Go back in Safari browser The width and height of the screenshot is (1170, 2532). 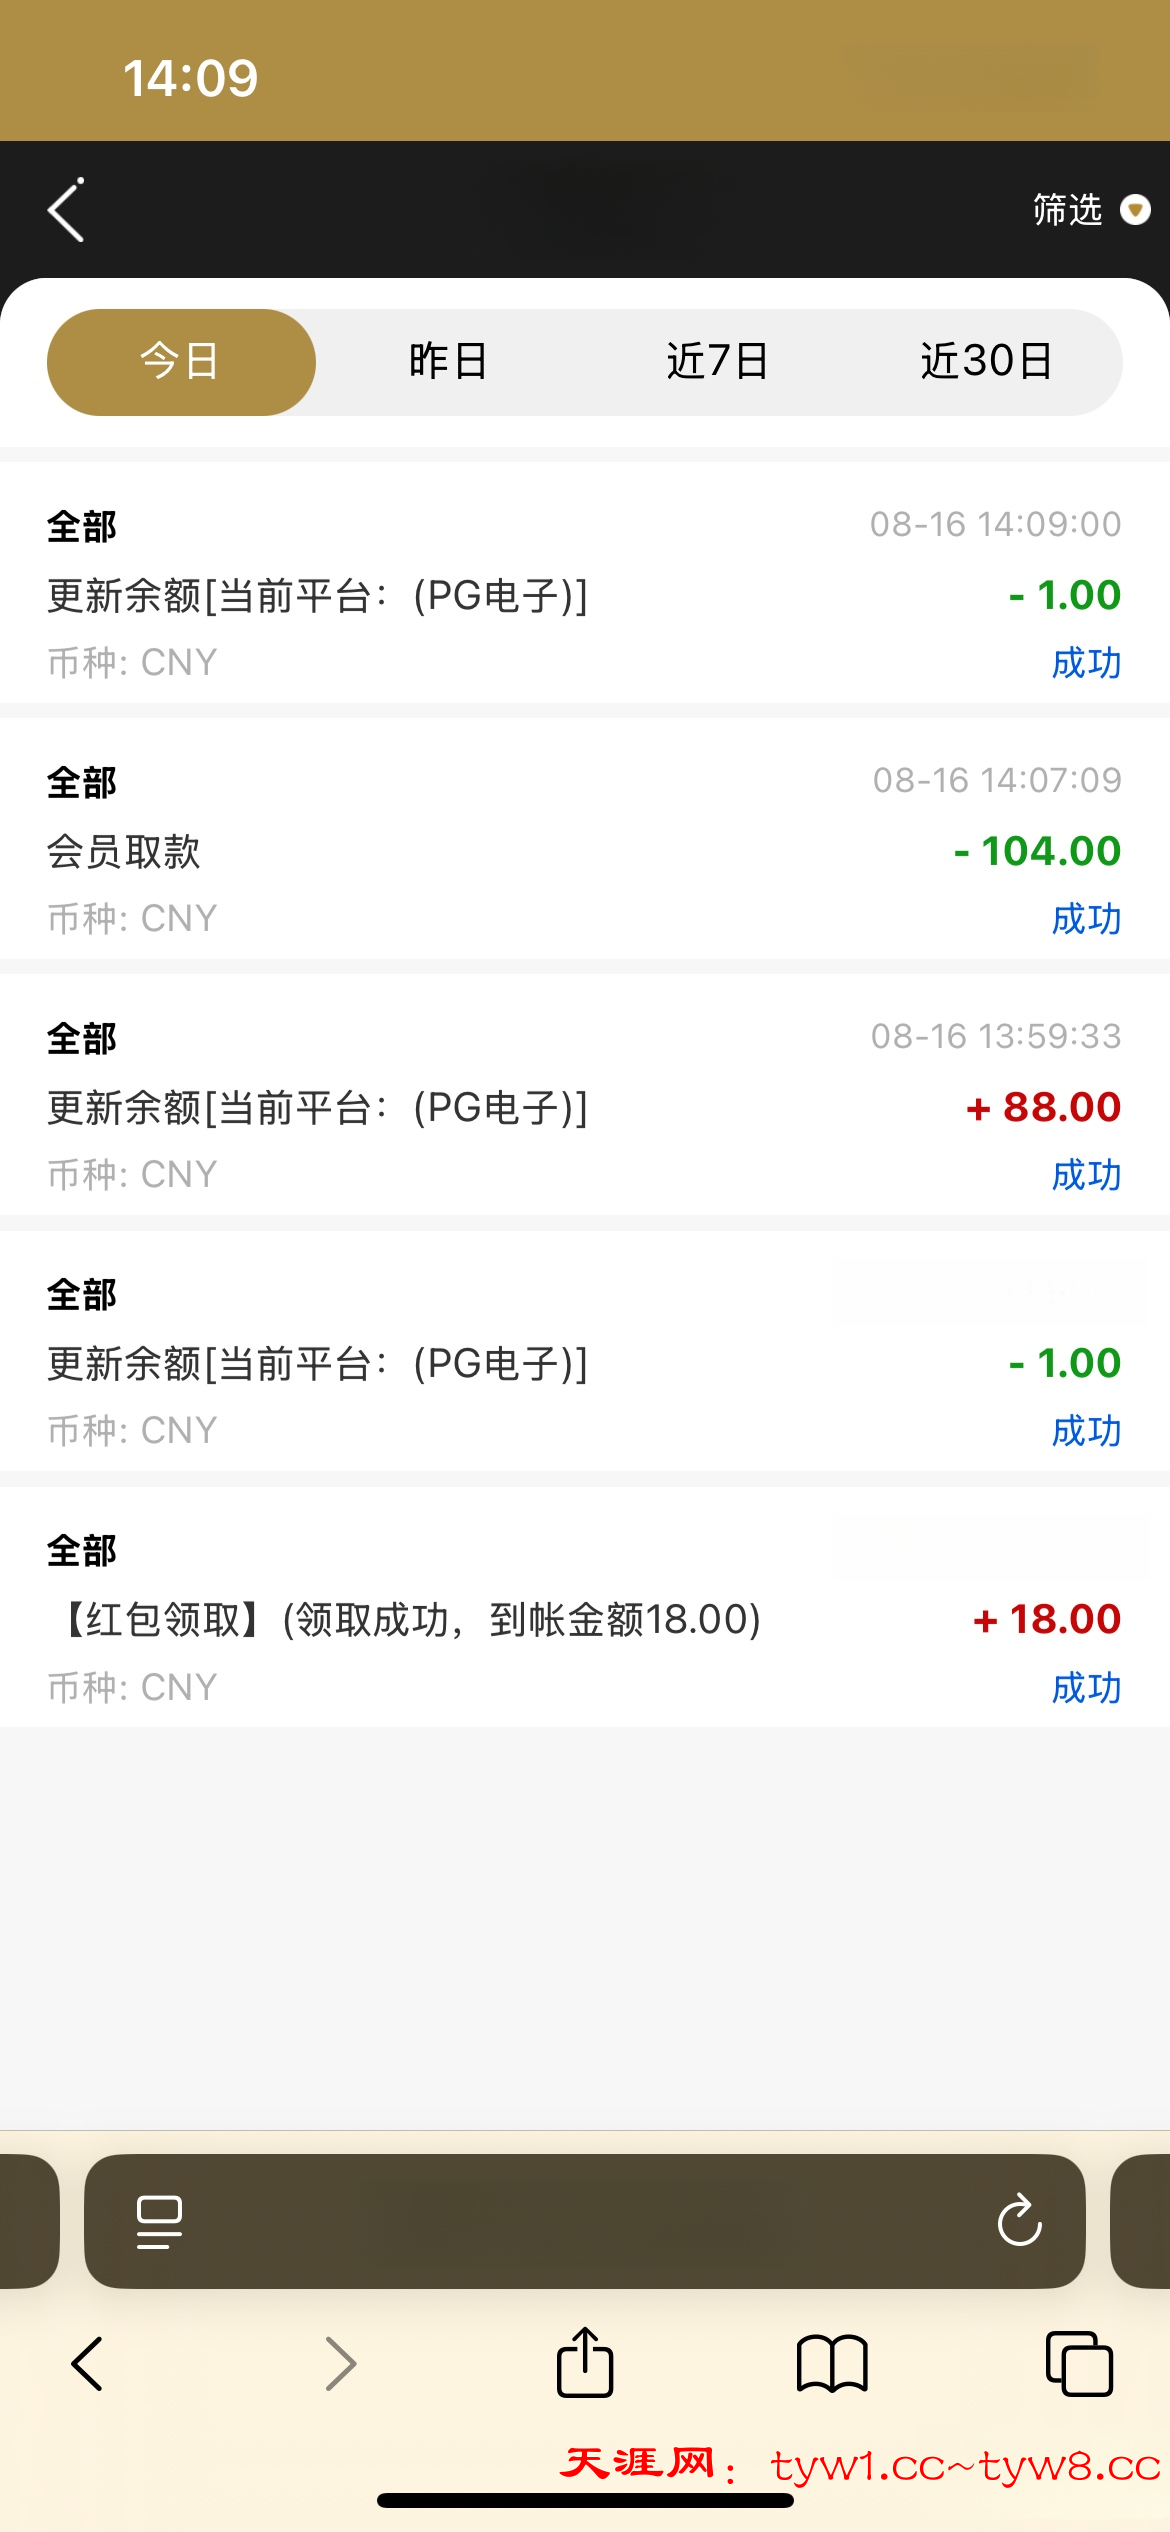click(x=87, y=2364)
